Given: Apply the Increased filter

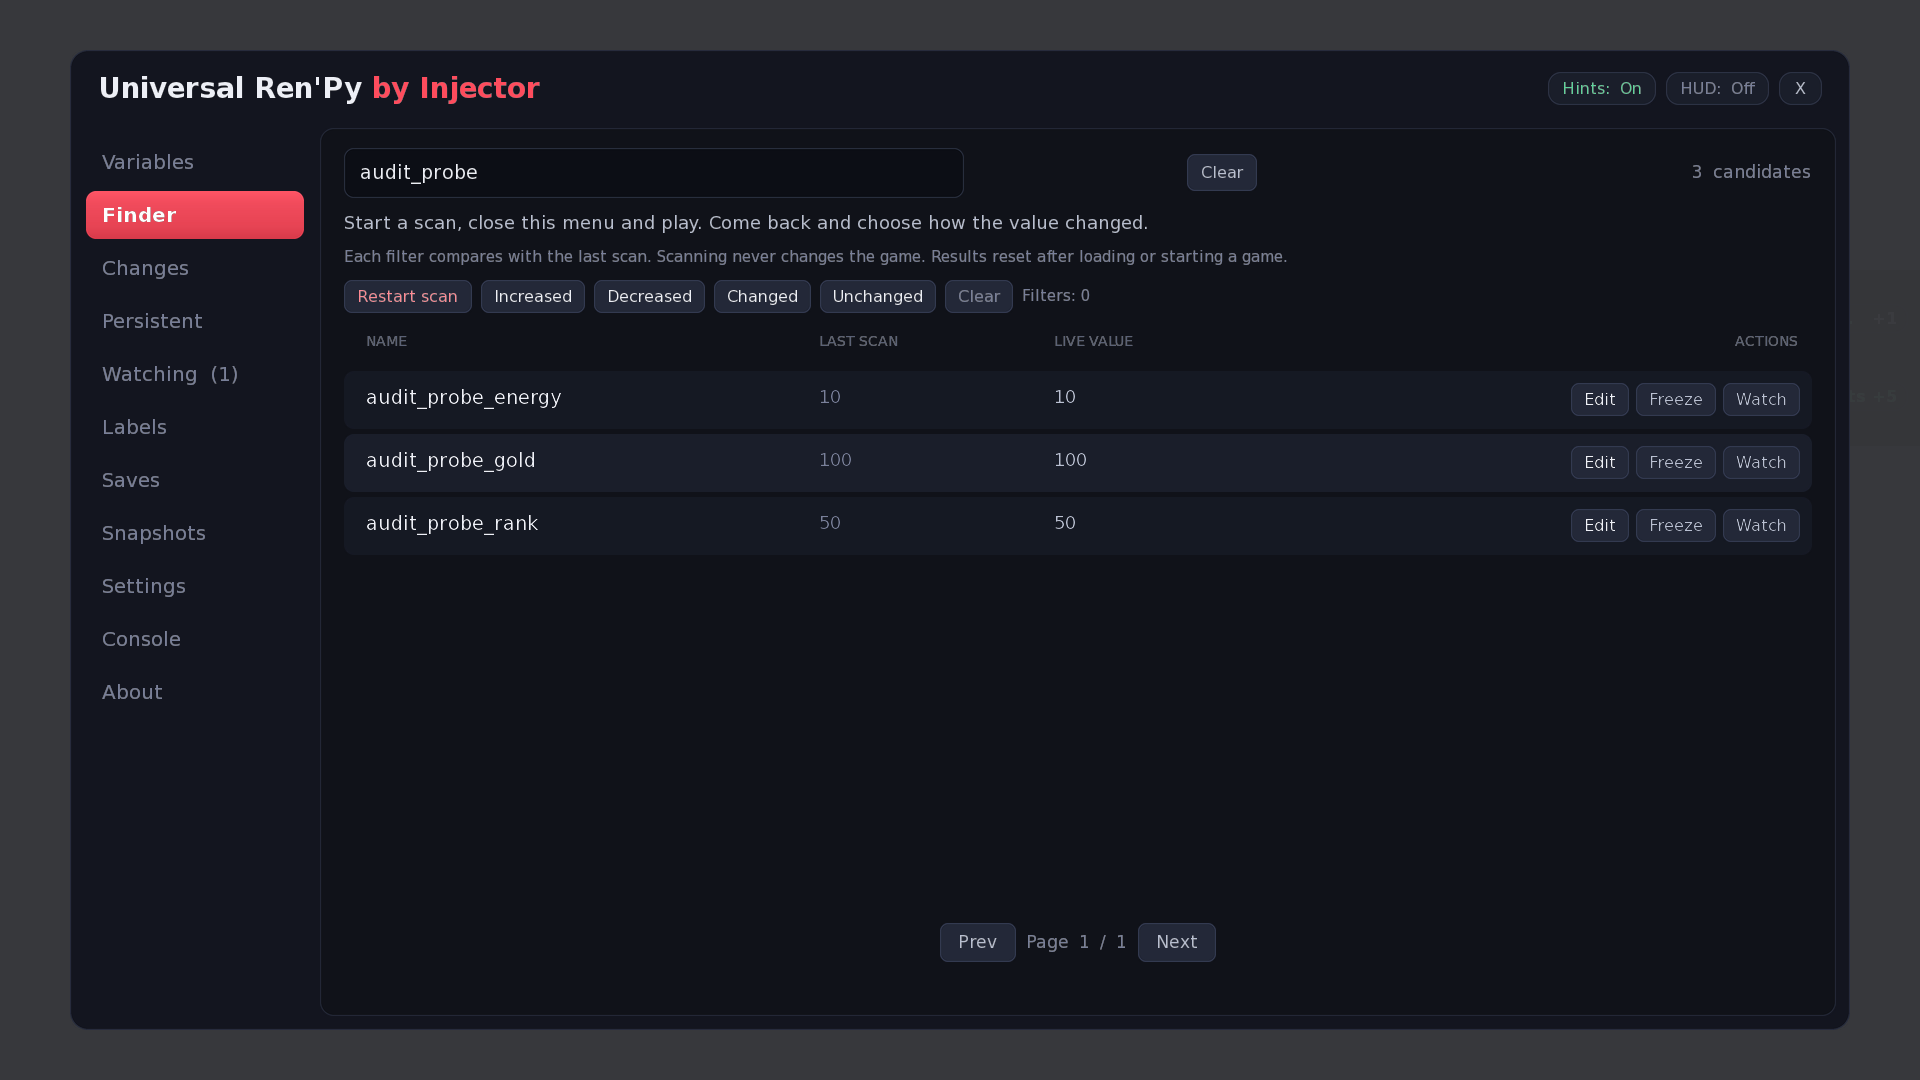Looking at the screenshot, I should 532,297.
